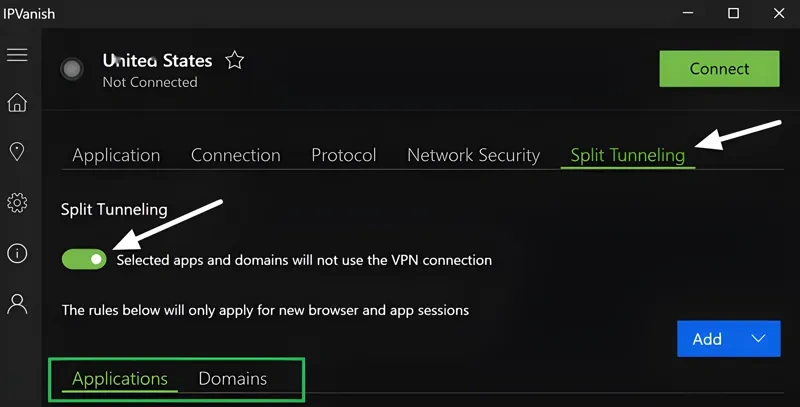
Task: Click the United States location name
Action: pos(157,61)
